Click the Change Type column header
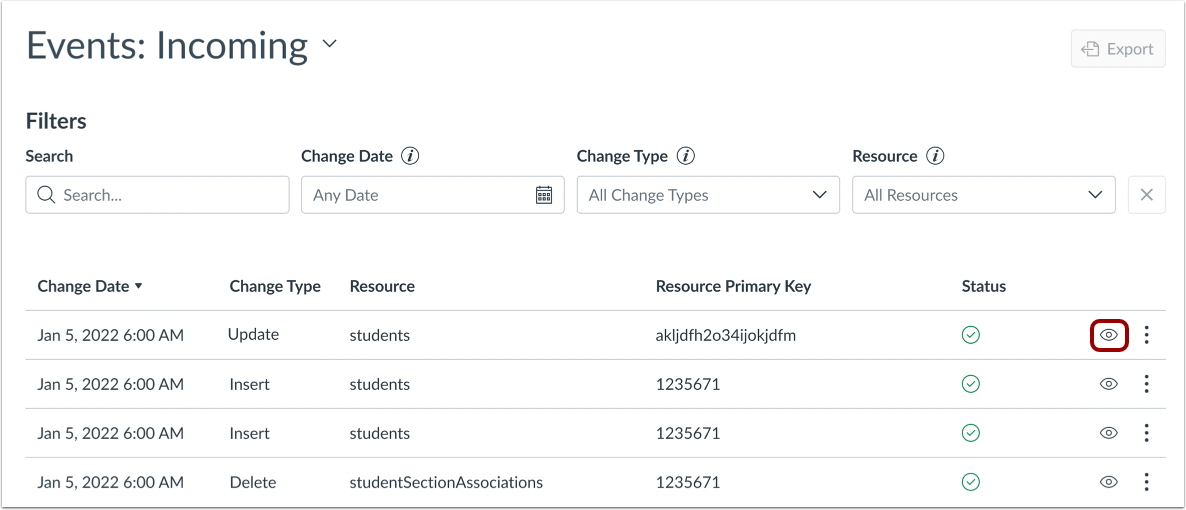 [275, 286]
